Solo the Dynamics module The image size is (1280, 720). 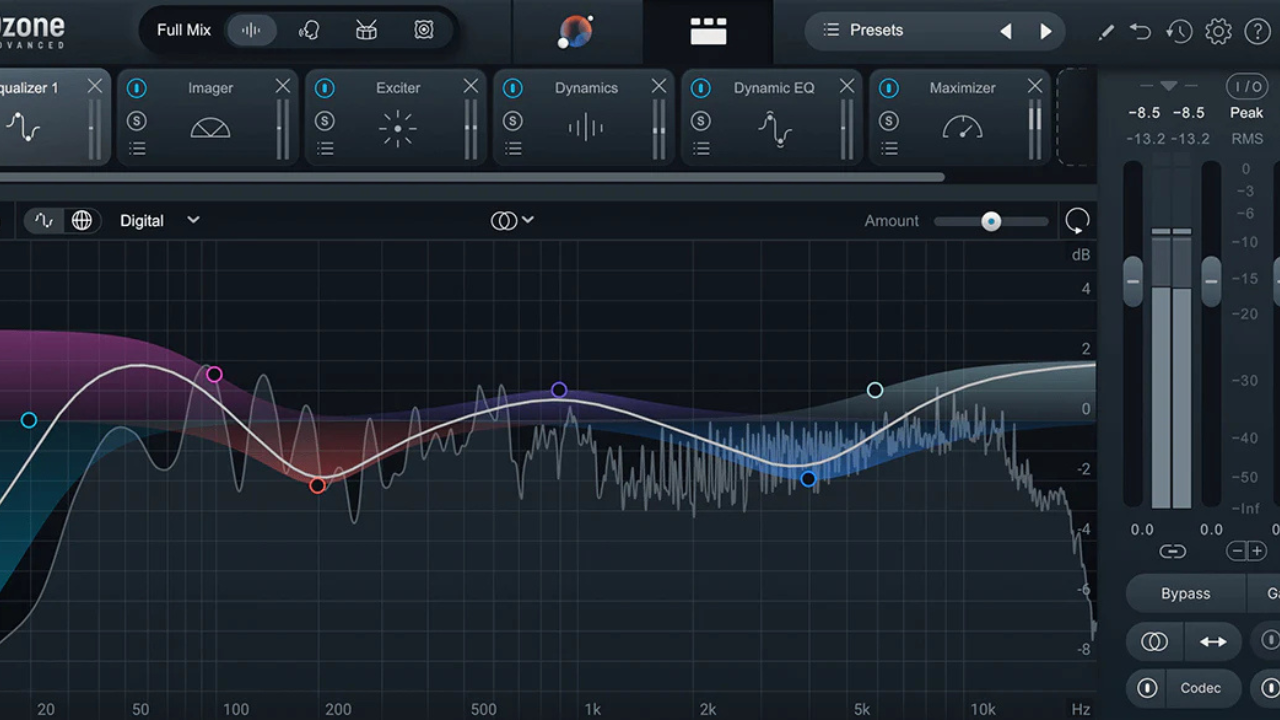tap(513, 121)
